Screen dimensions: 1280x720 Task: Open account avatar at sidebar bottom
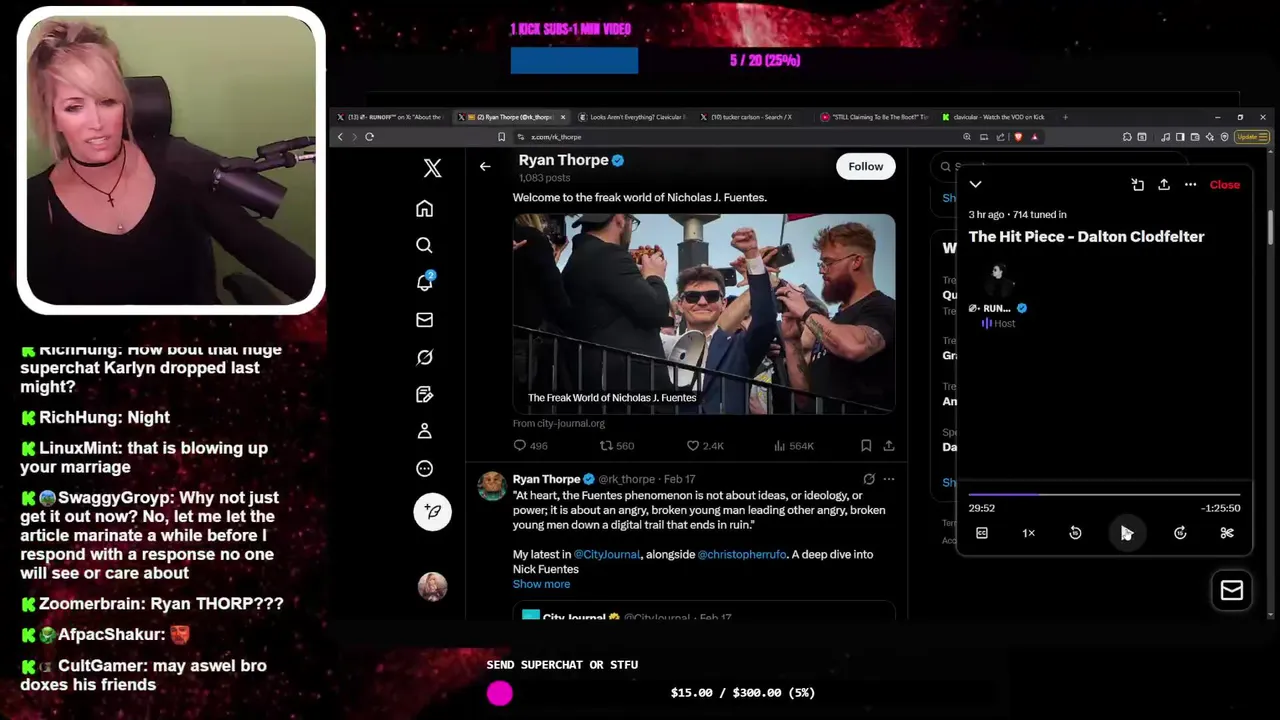click(432, 586)
